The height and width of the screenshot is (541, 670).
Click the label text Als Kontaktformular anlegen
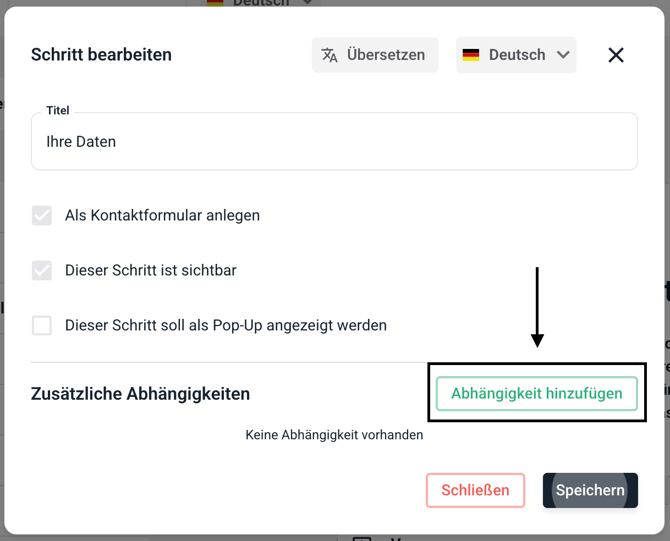pyautogui.click(x=162, y=215)
